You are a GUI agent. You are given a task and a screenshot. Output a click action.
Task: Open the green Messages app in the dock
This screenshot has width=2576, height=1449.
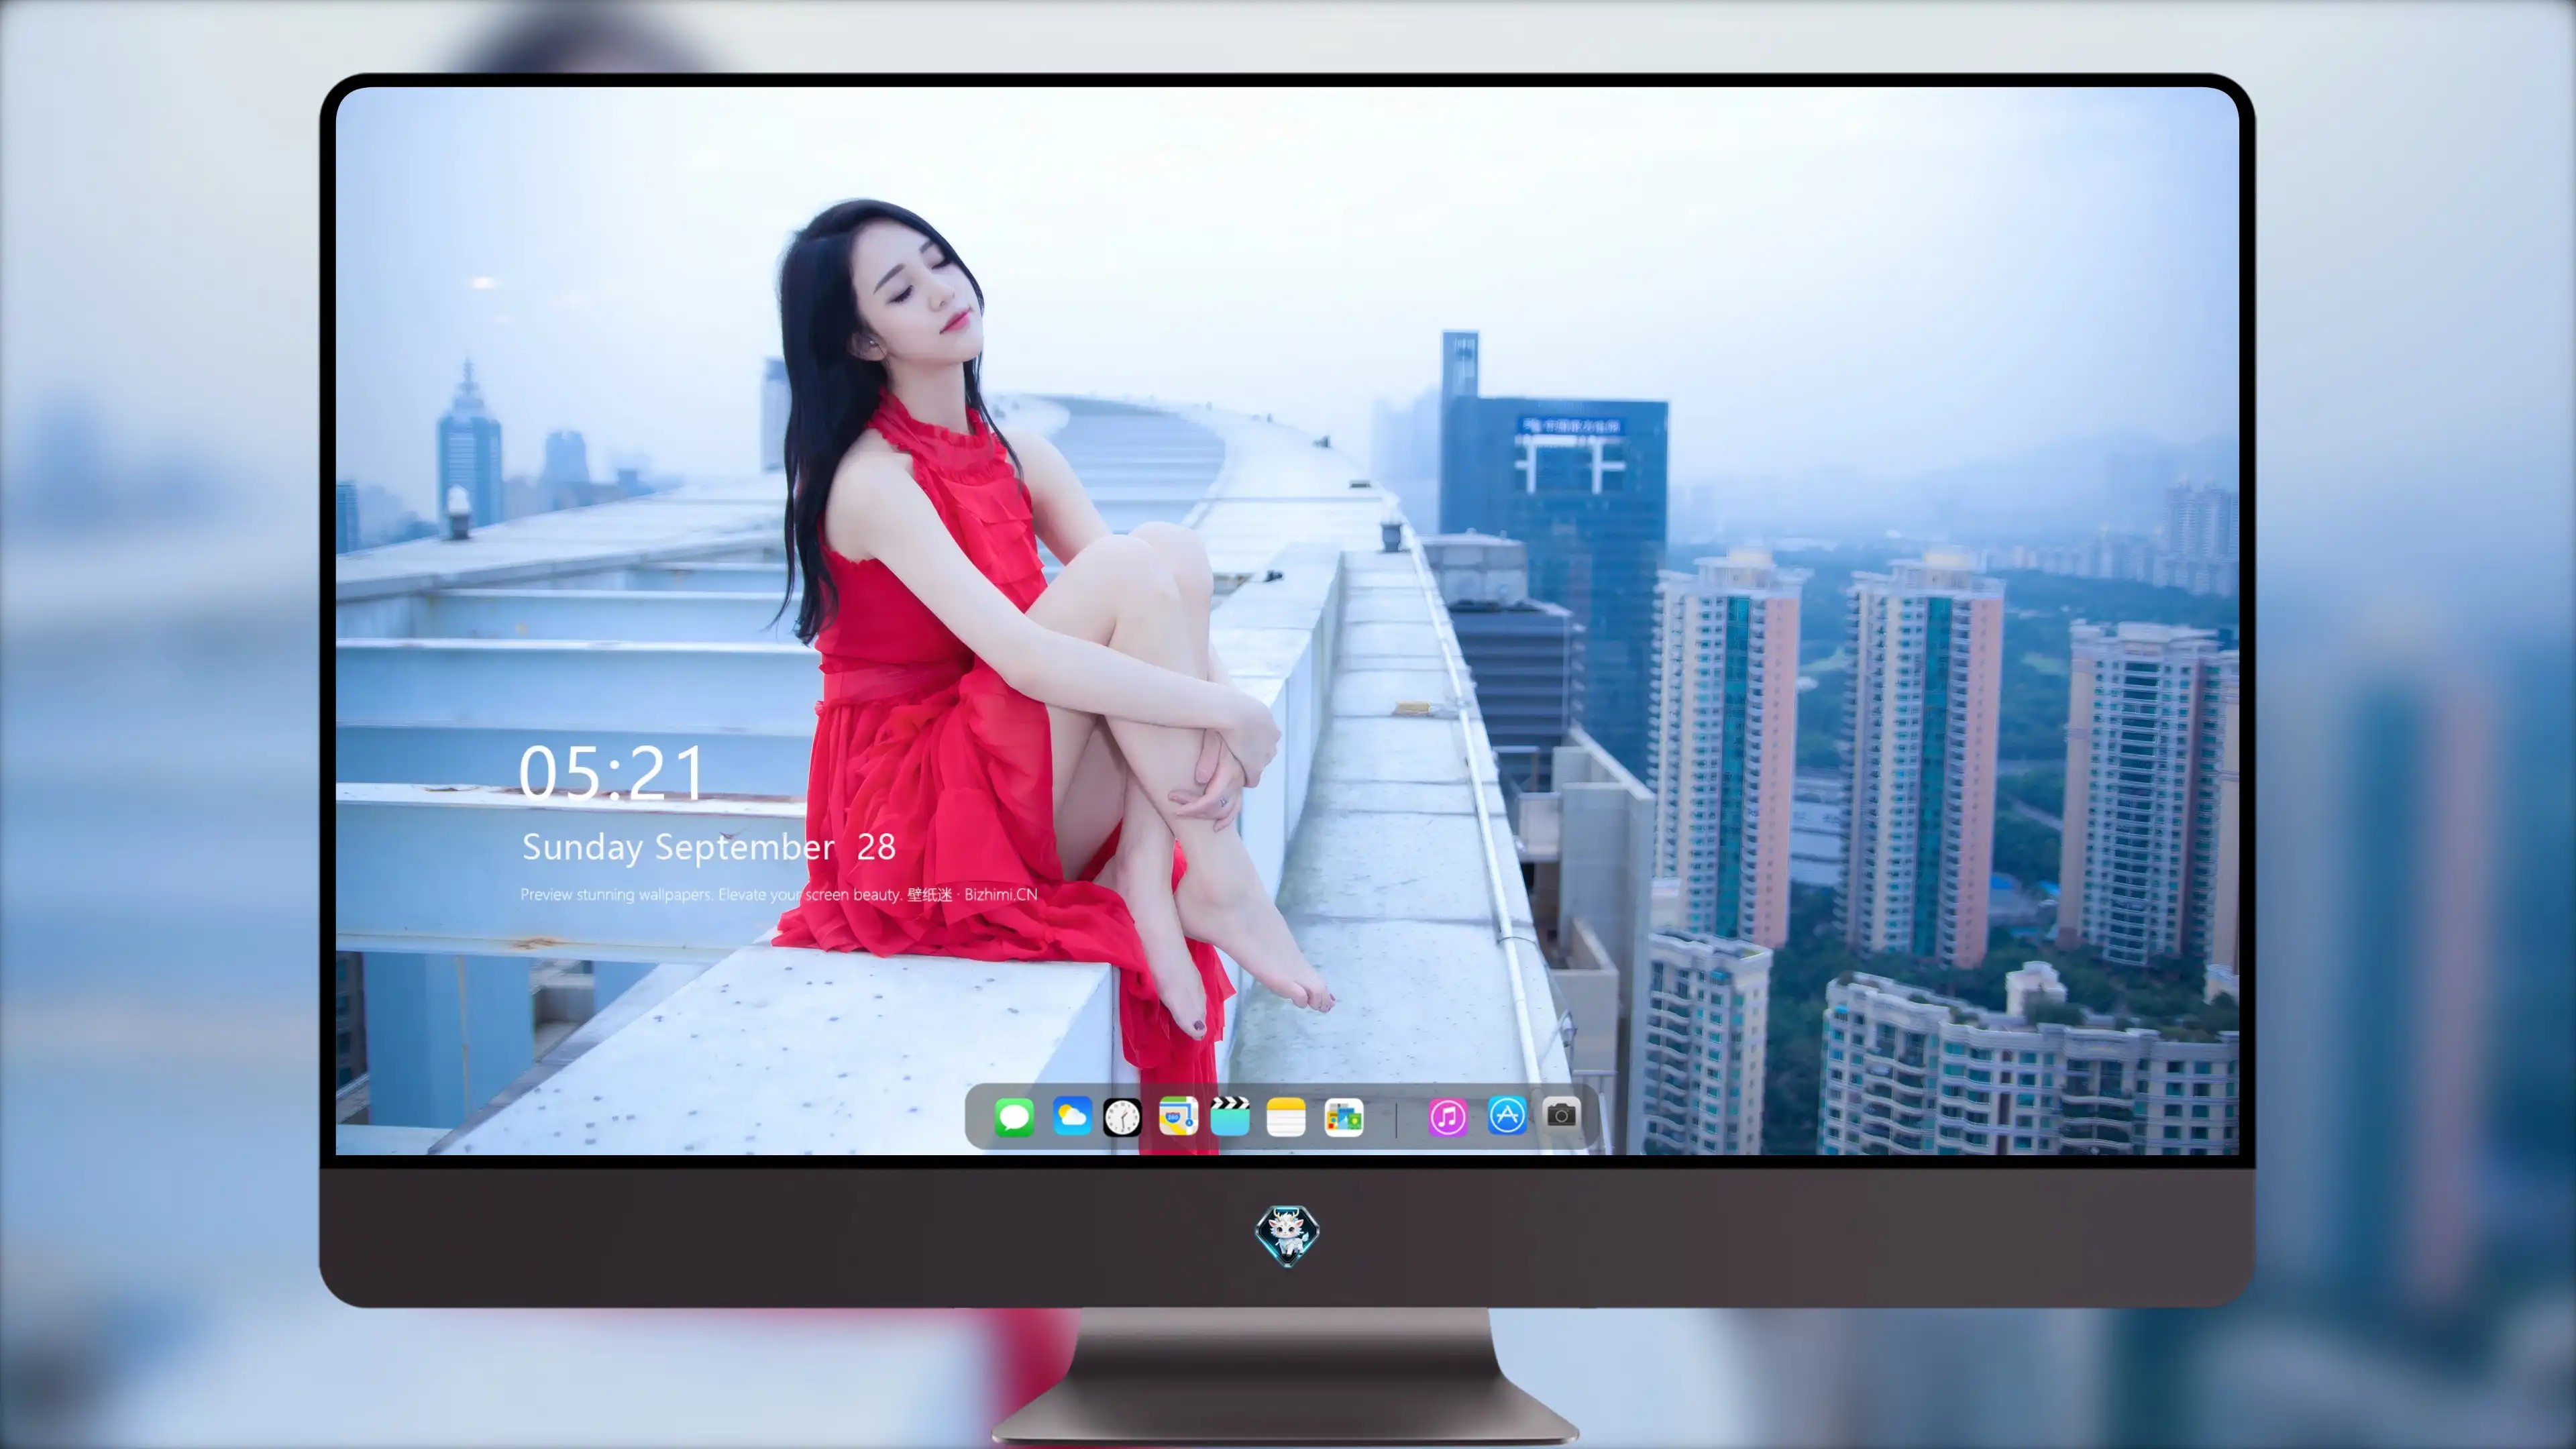tap(1014, 1117)
